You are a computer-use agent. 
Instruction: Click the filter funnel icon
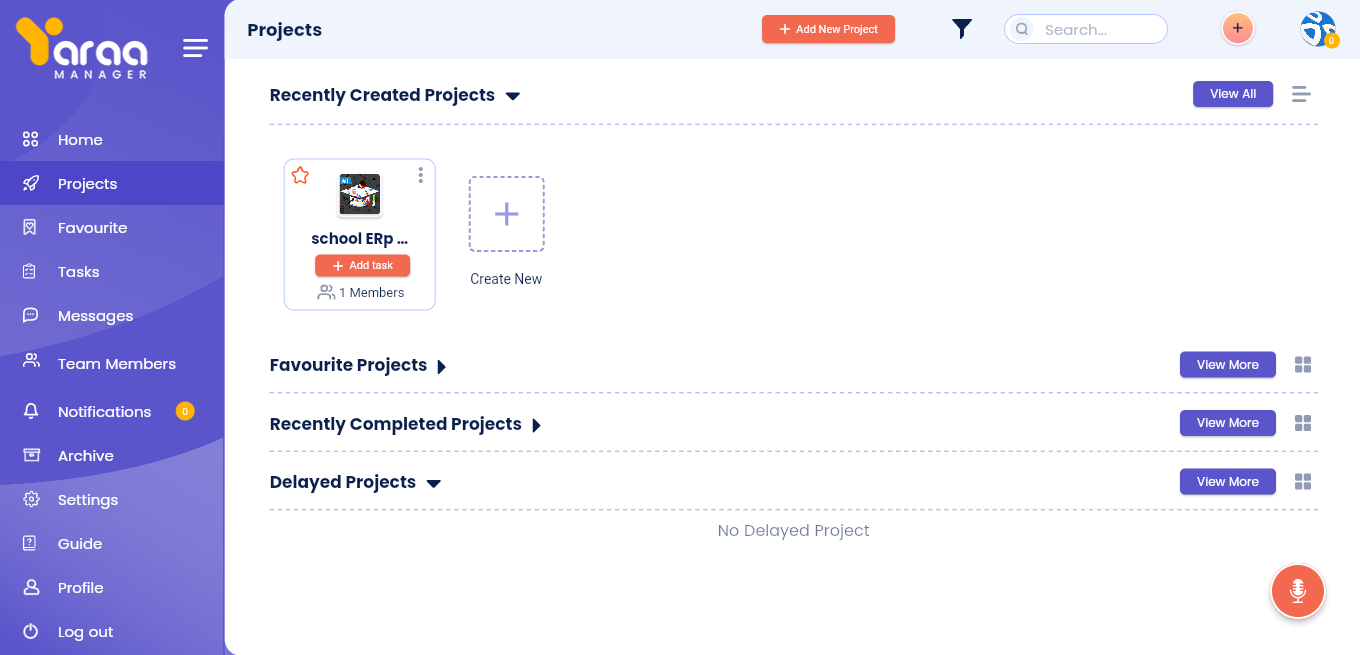(961, 29)
